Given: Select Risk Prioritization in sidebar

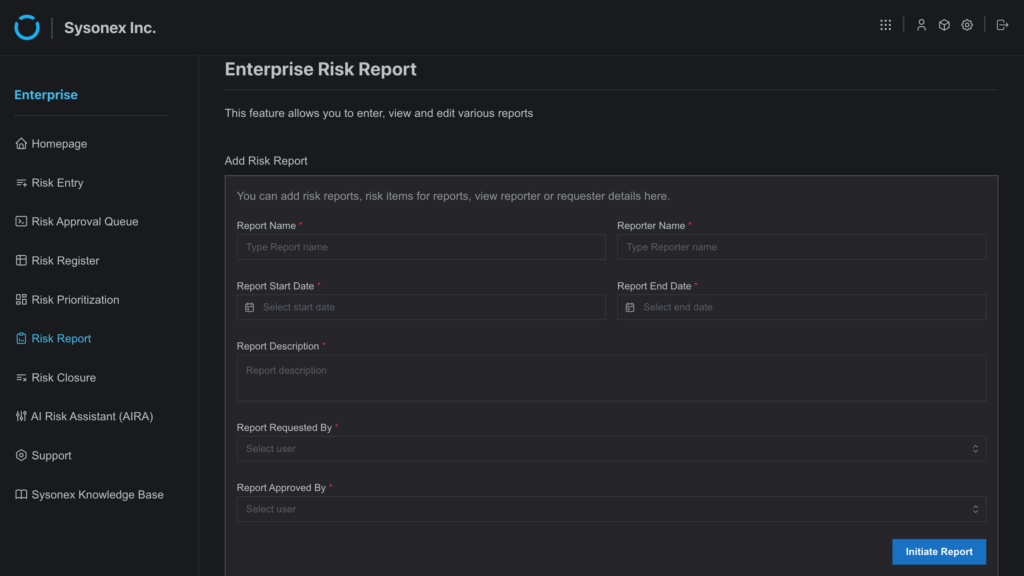Looking at the screenshot, I should (x=67, y=300).
